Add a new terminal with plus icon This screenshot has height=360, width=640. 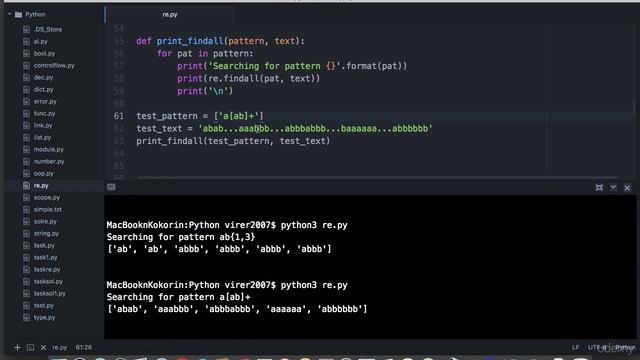17,348
